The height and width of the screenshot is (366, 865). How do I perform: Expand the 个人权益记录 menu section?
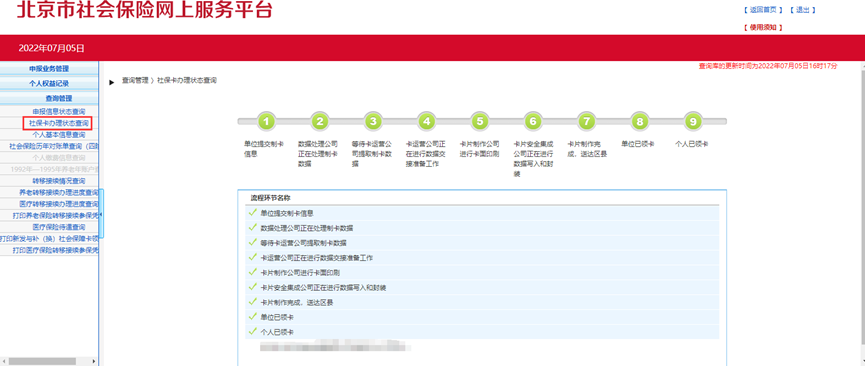49,83
